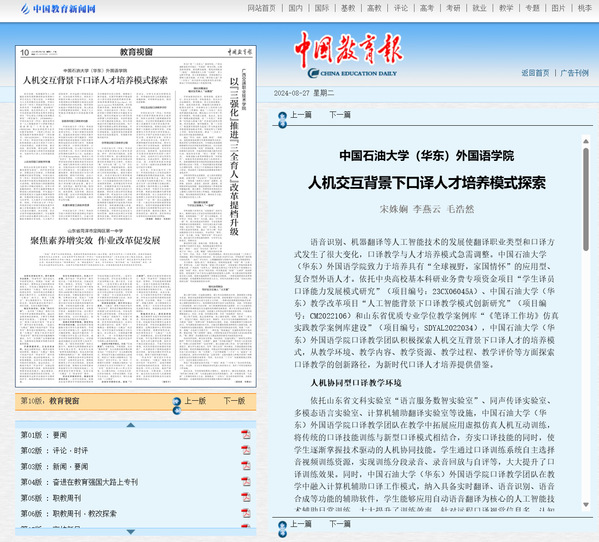
Task: Click current page label 第10版:教育视窗
Action: (50, 401)
